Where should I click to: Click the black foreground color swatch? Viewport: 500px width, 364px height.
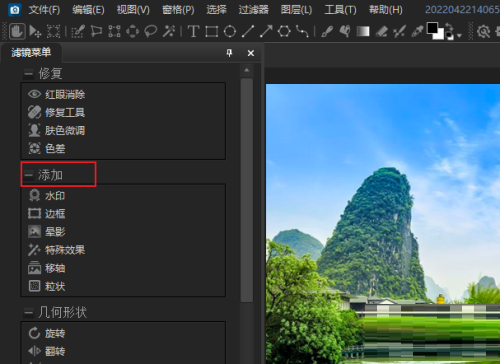(x=432, y=28)
